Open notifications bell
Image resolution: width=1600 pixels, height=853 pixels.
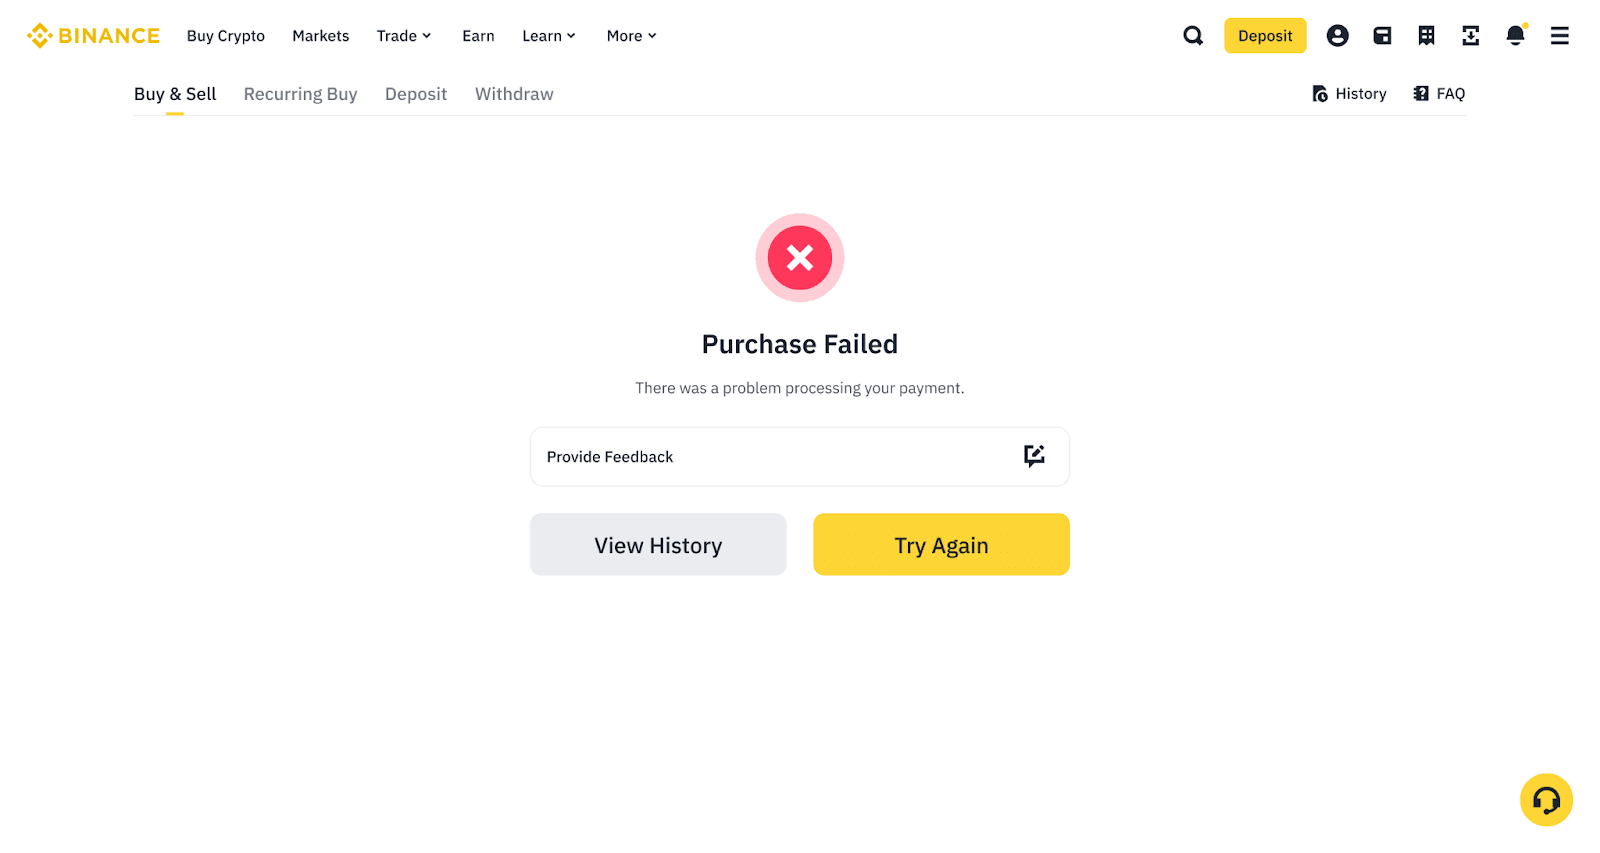click(x=1515, y=36)
